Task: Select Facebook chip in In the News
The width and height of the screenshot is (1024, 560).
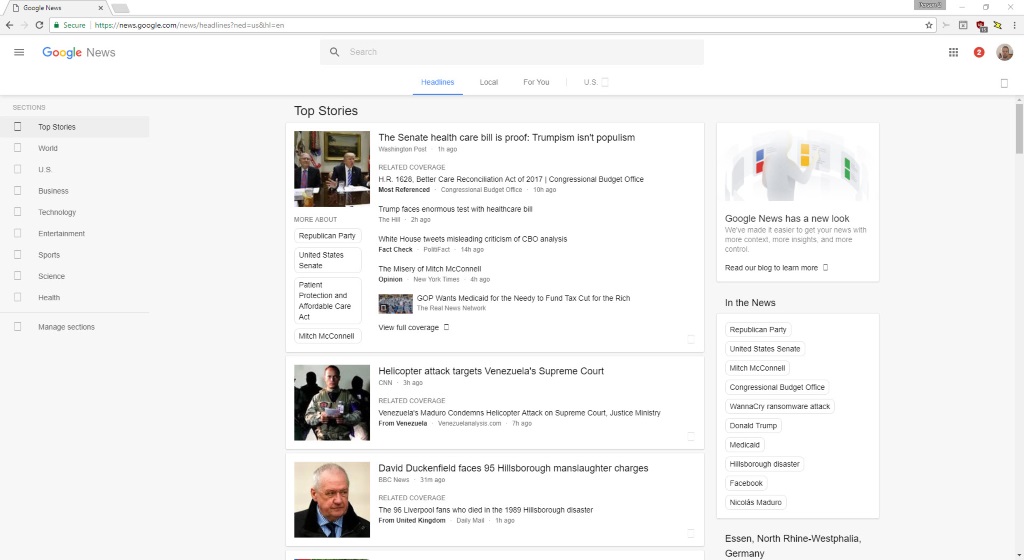Action: coord(746,484)
